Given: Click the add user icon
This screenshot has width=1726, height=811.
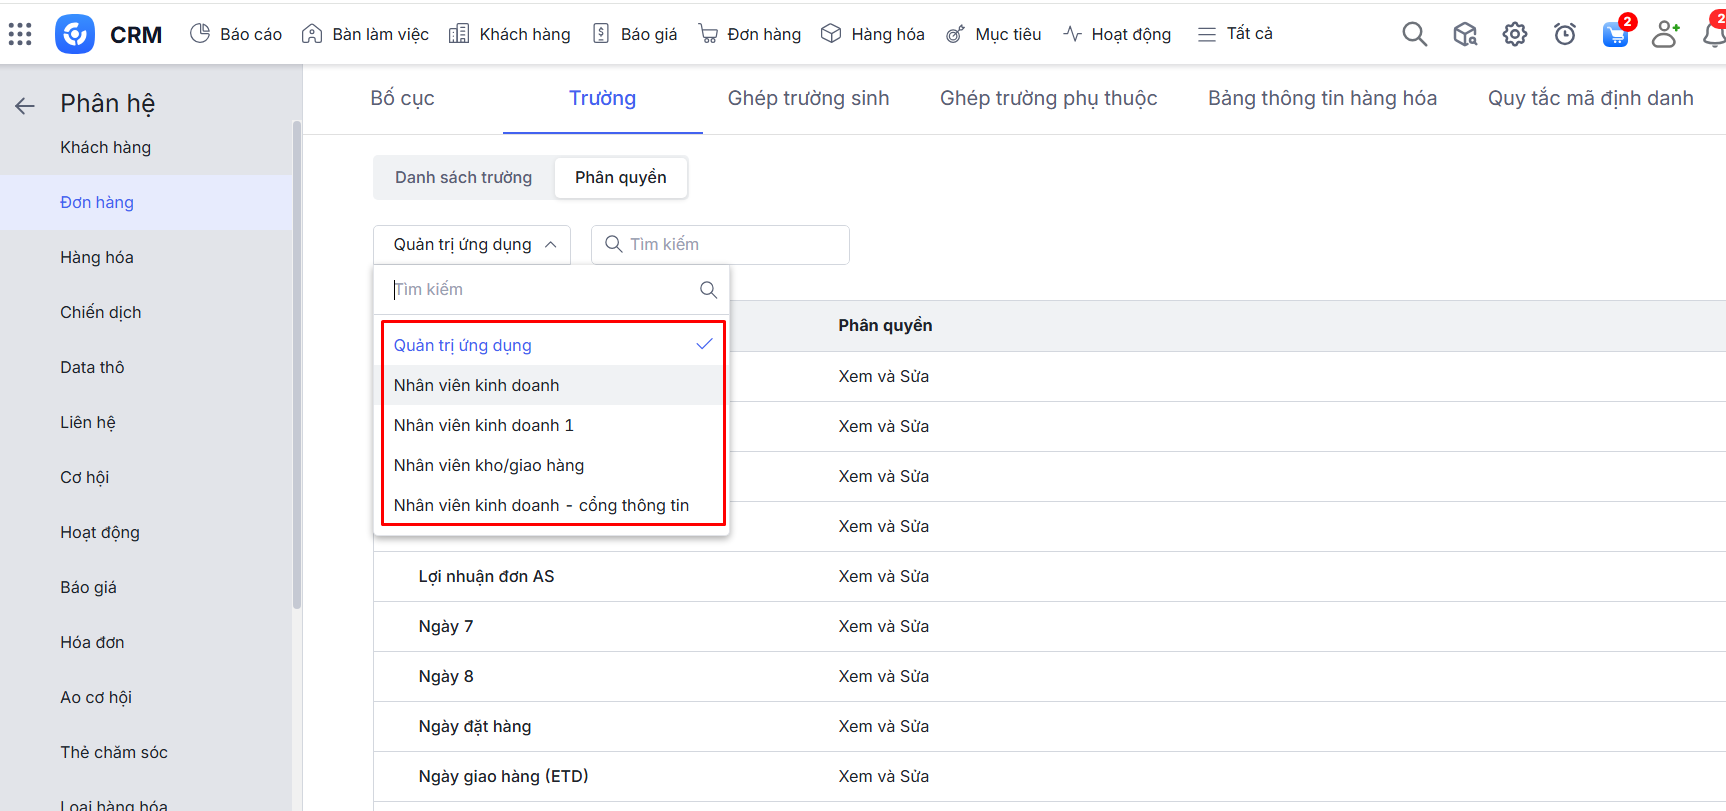Looking at the screenshot, I should (1665, 34).
